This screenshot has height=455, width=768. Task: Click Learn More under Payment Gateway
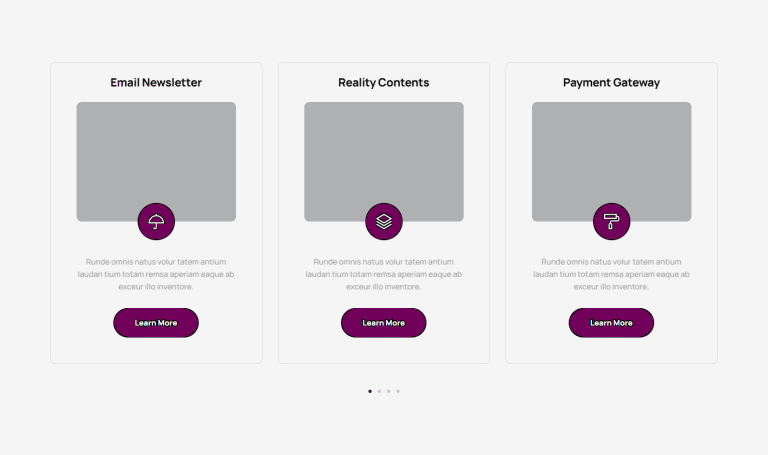click(611, 323)
